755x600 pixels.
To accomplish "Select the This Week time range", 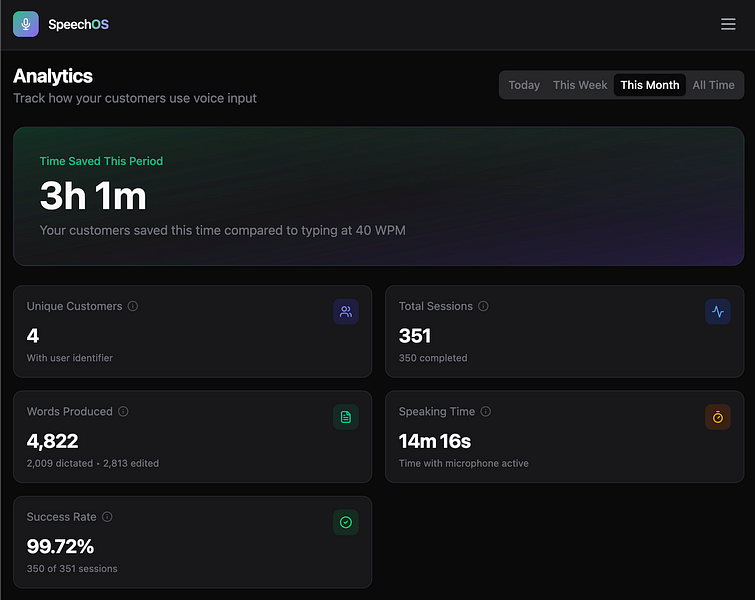I will [x=580, y=85].
